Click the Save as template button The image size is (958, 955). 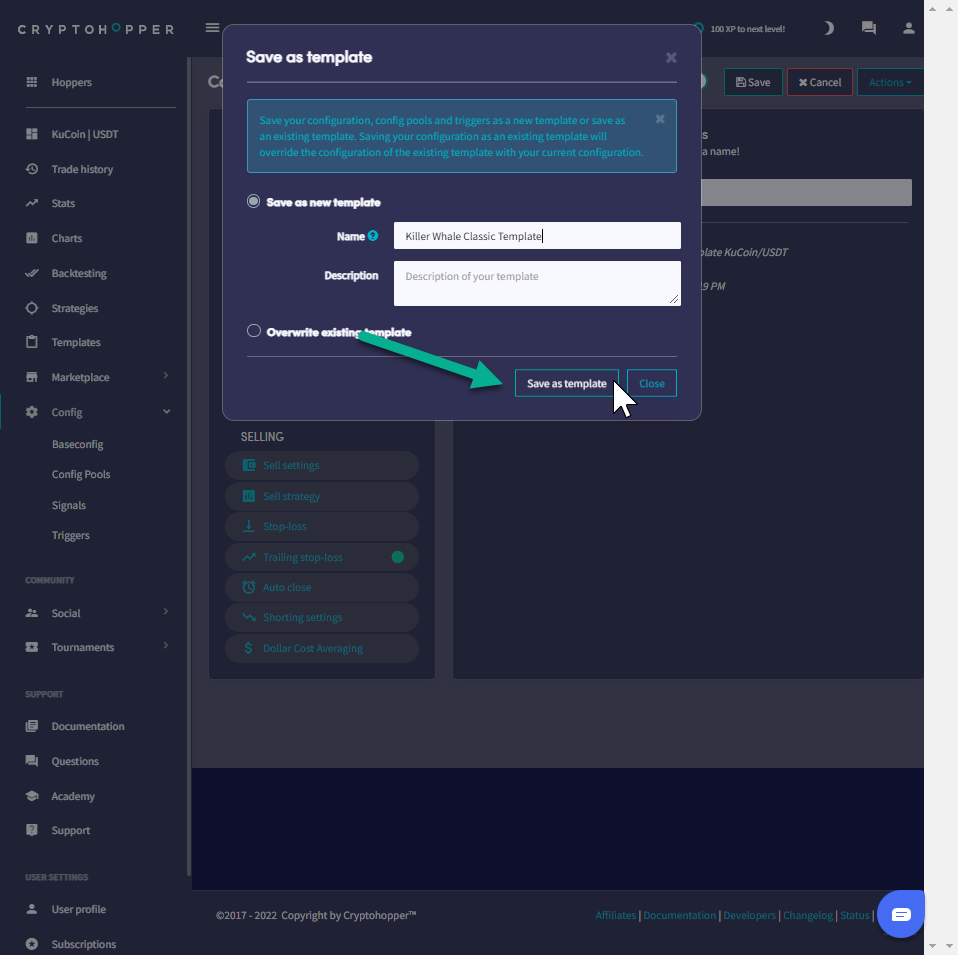[566, 383]
